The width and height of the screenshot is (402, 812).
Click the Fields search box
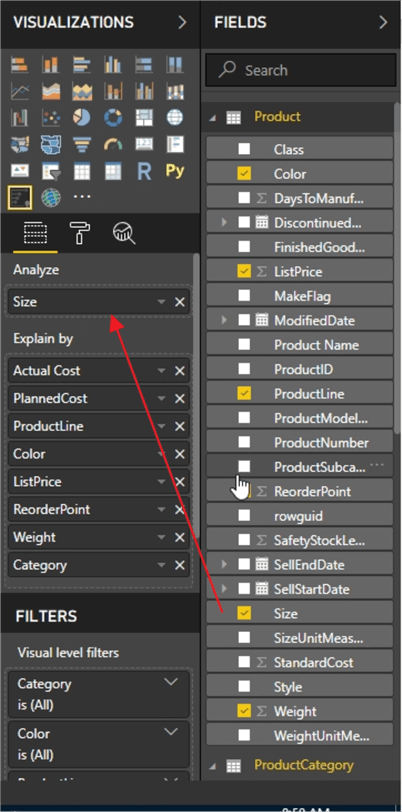coord(300,70)
